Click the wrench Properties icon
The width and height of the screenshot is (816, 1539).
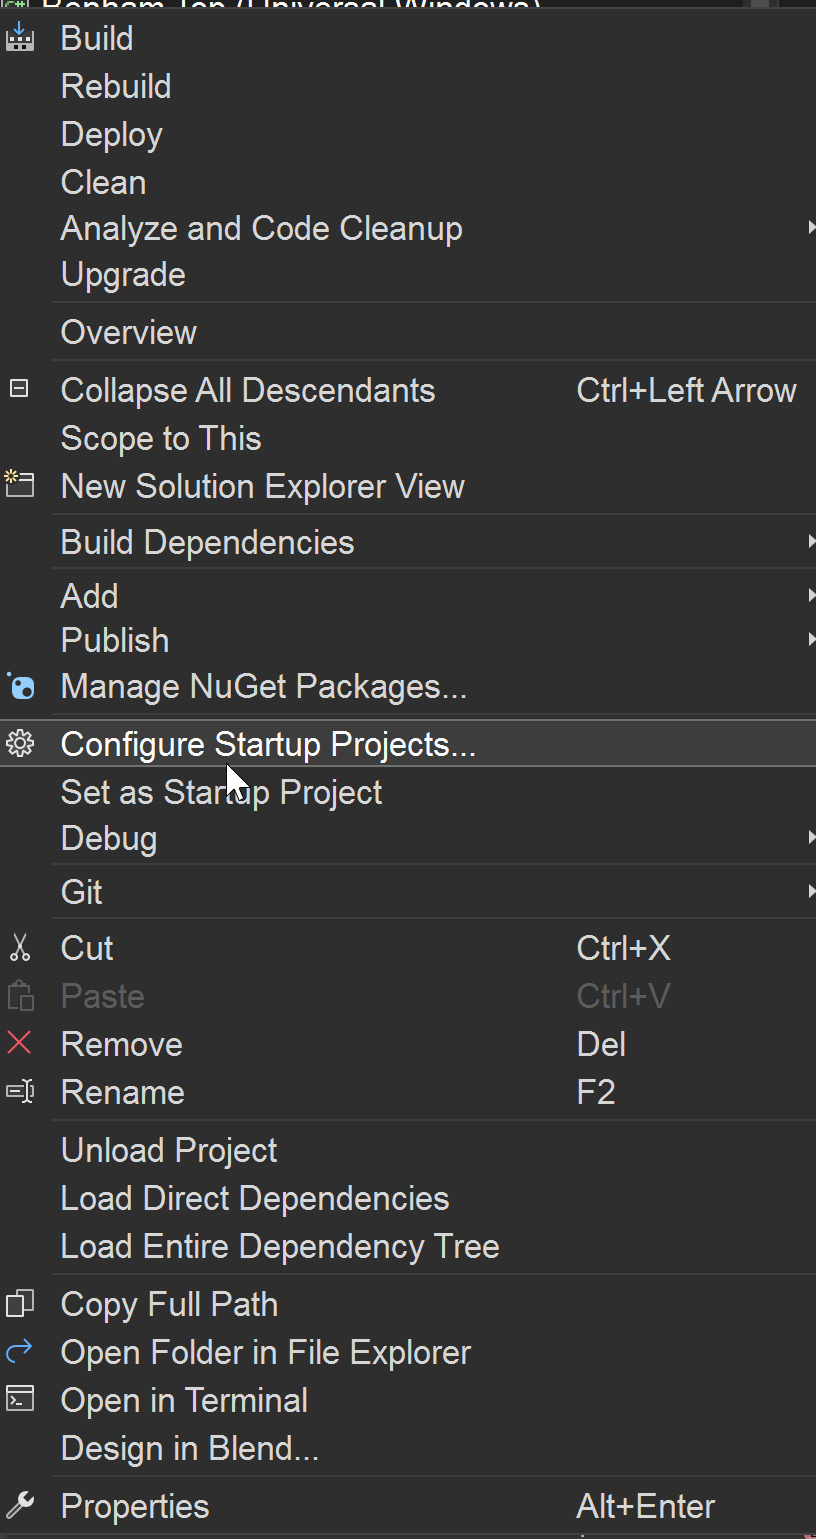(20, 1505)
